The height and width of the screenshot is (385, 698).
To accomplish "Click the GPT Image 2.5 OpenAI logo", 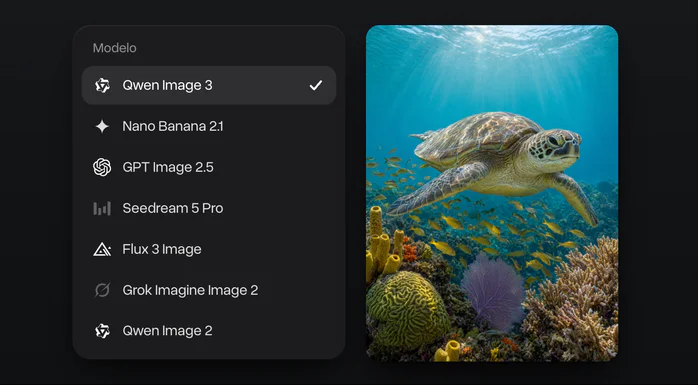I will (x=102, y=167).
